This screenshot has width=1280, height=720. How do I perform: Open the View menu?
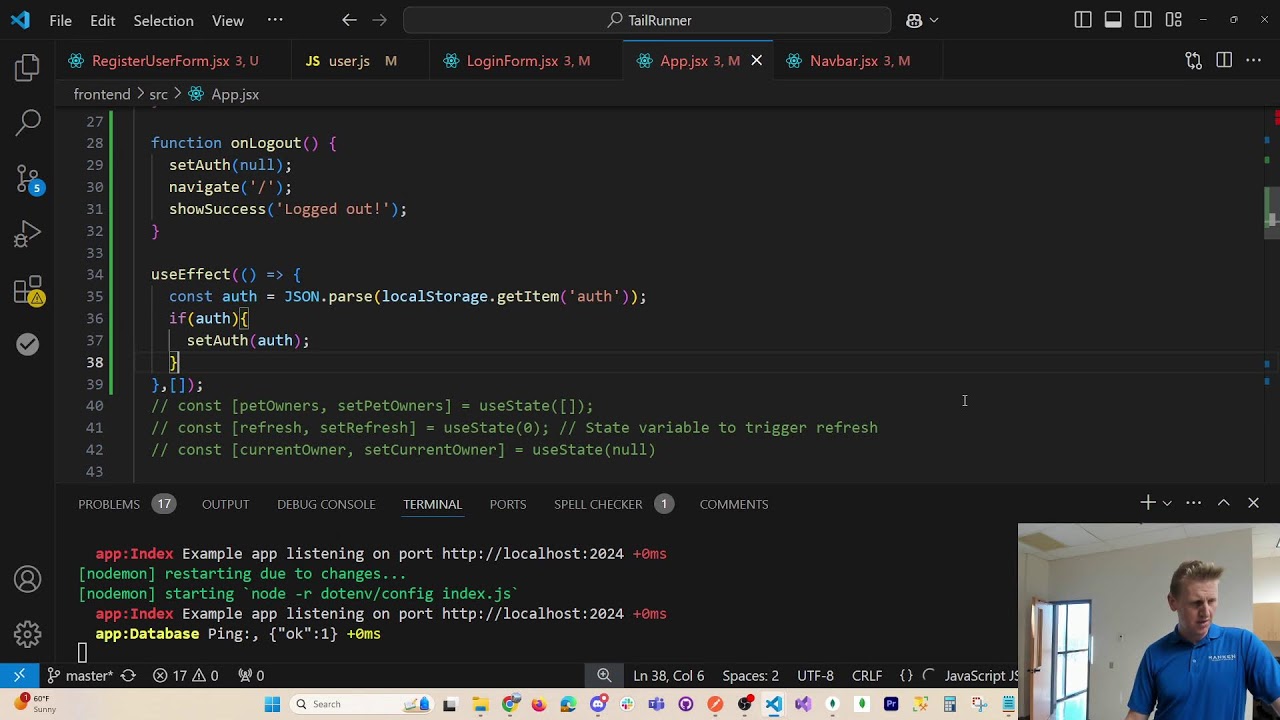tap(227, 20)
